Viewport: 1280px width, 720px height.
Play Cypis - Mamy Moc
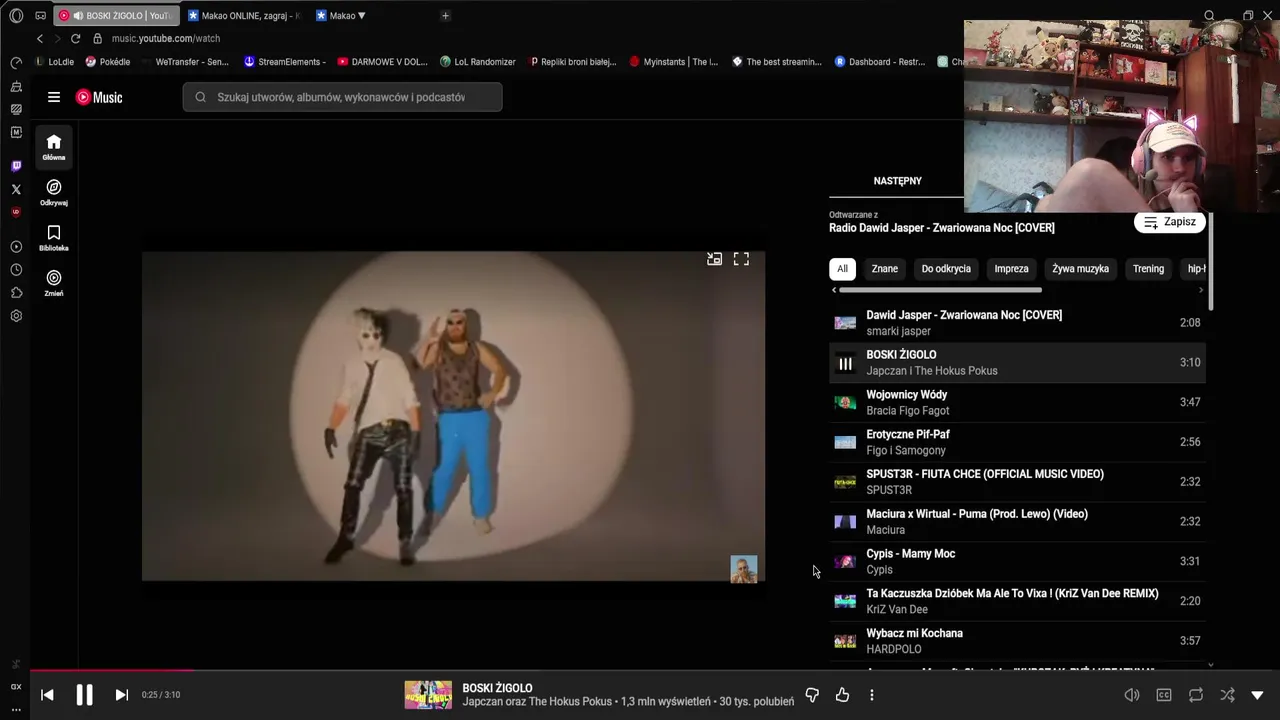click(x=1017, y=561)
